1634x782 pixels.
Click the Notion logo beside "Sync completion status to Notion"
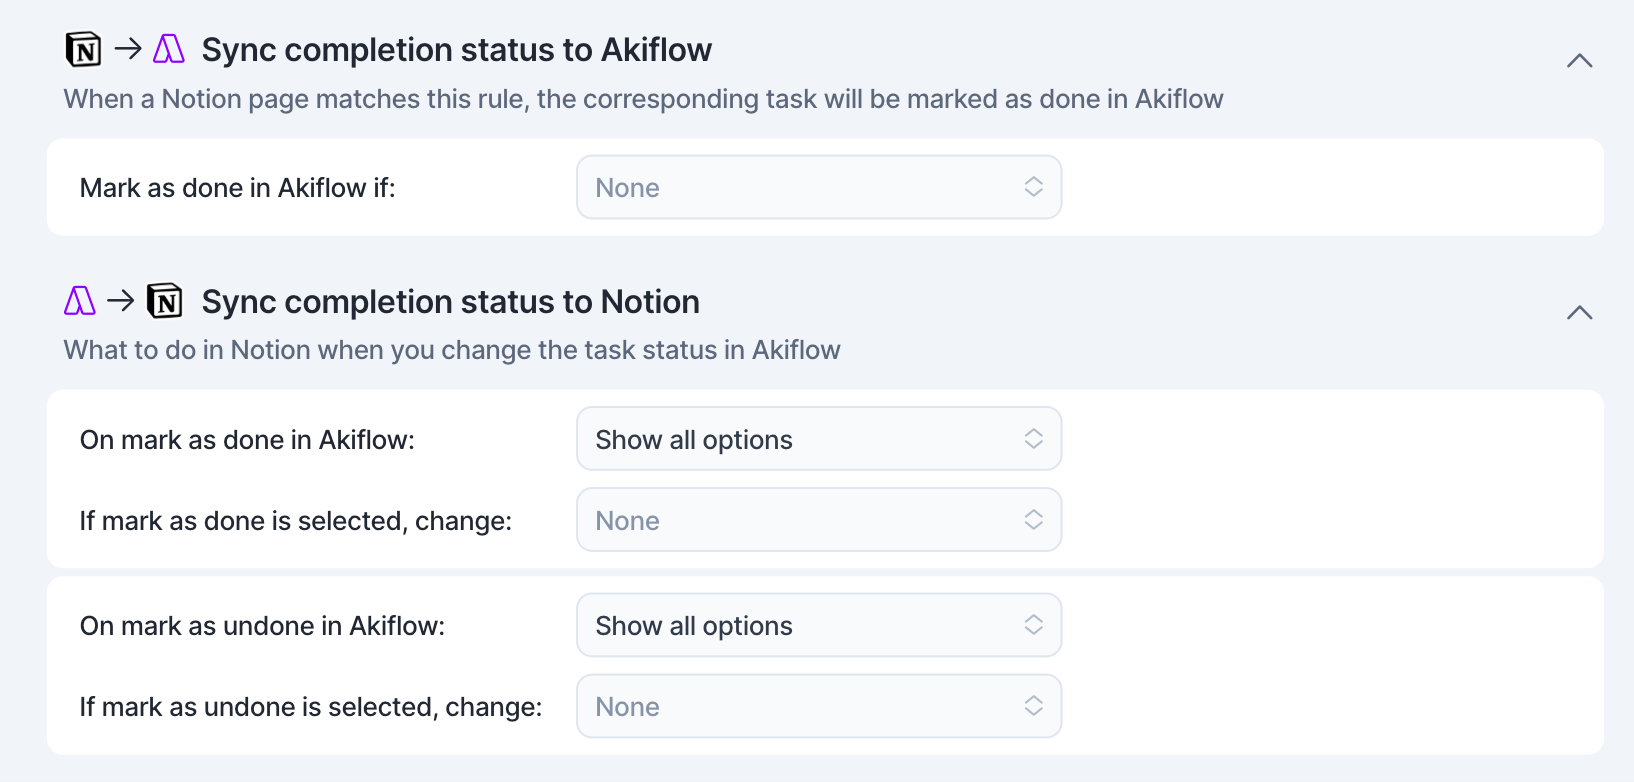point(165,301)
